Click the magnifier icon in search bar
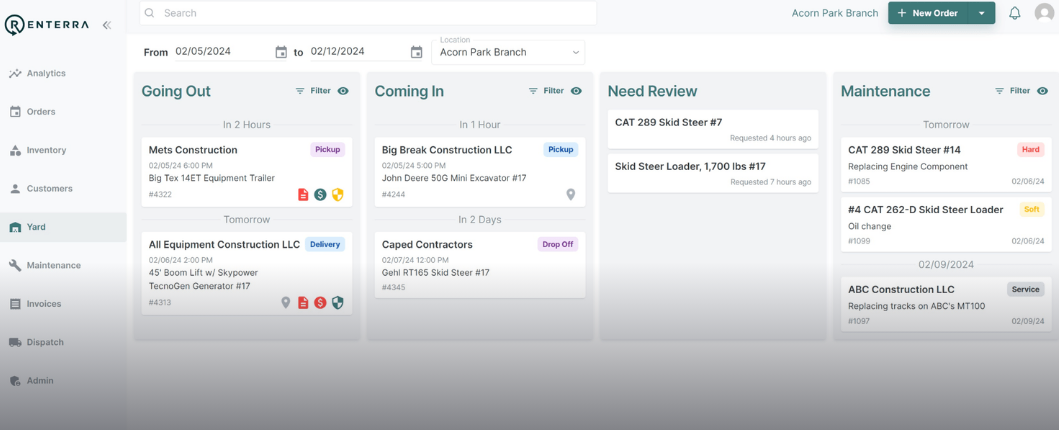 tap(150, 13)
